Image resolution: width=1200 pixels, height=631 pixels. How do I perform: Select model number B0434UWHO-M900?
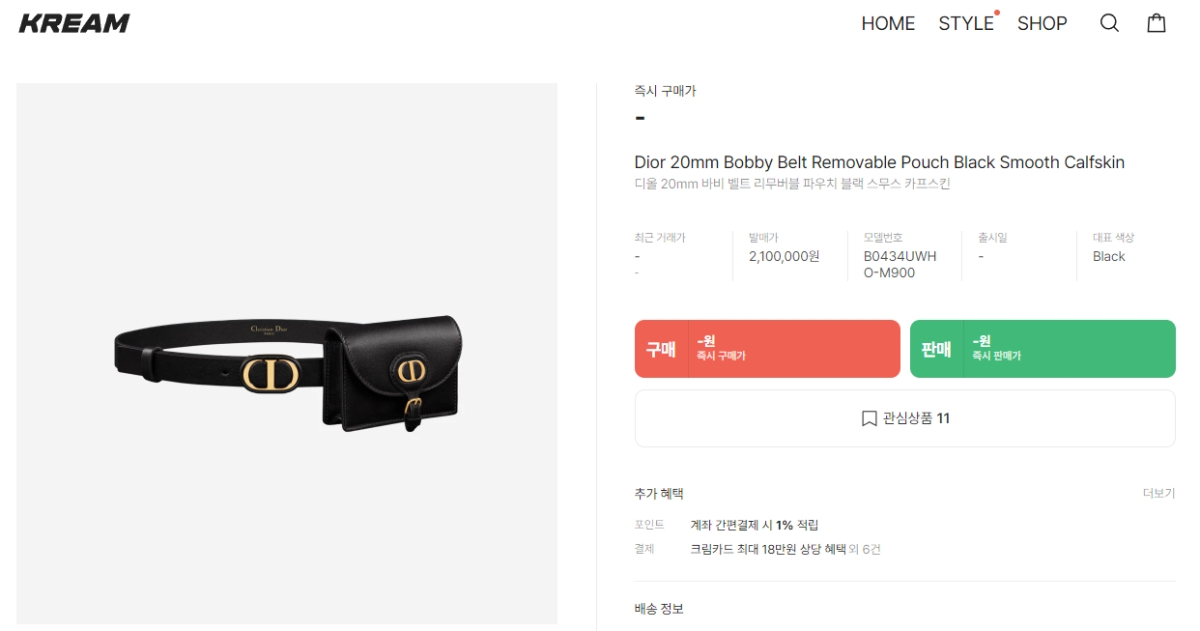point(900,264)
